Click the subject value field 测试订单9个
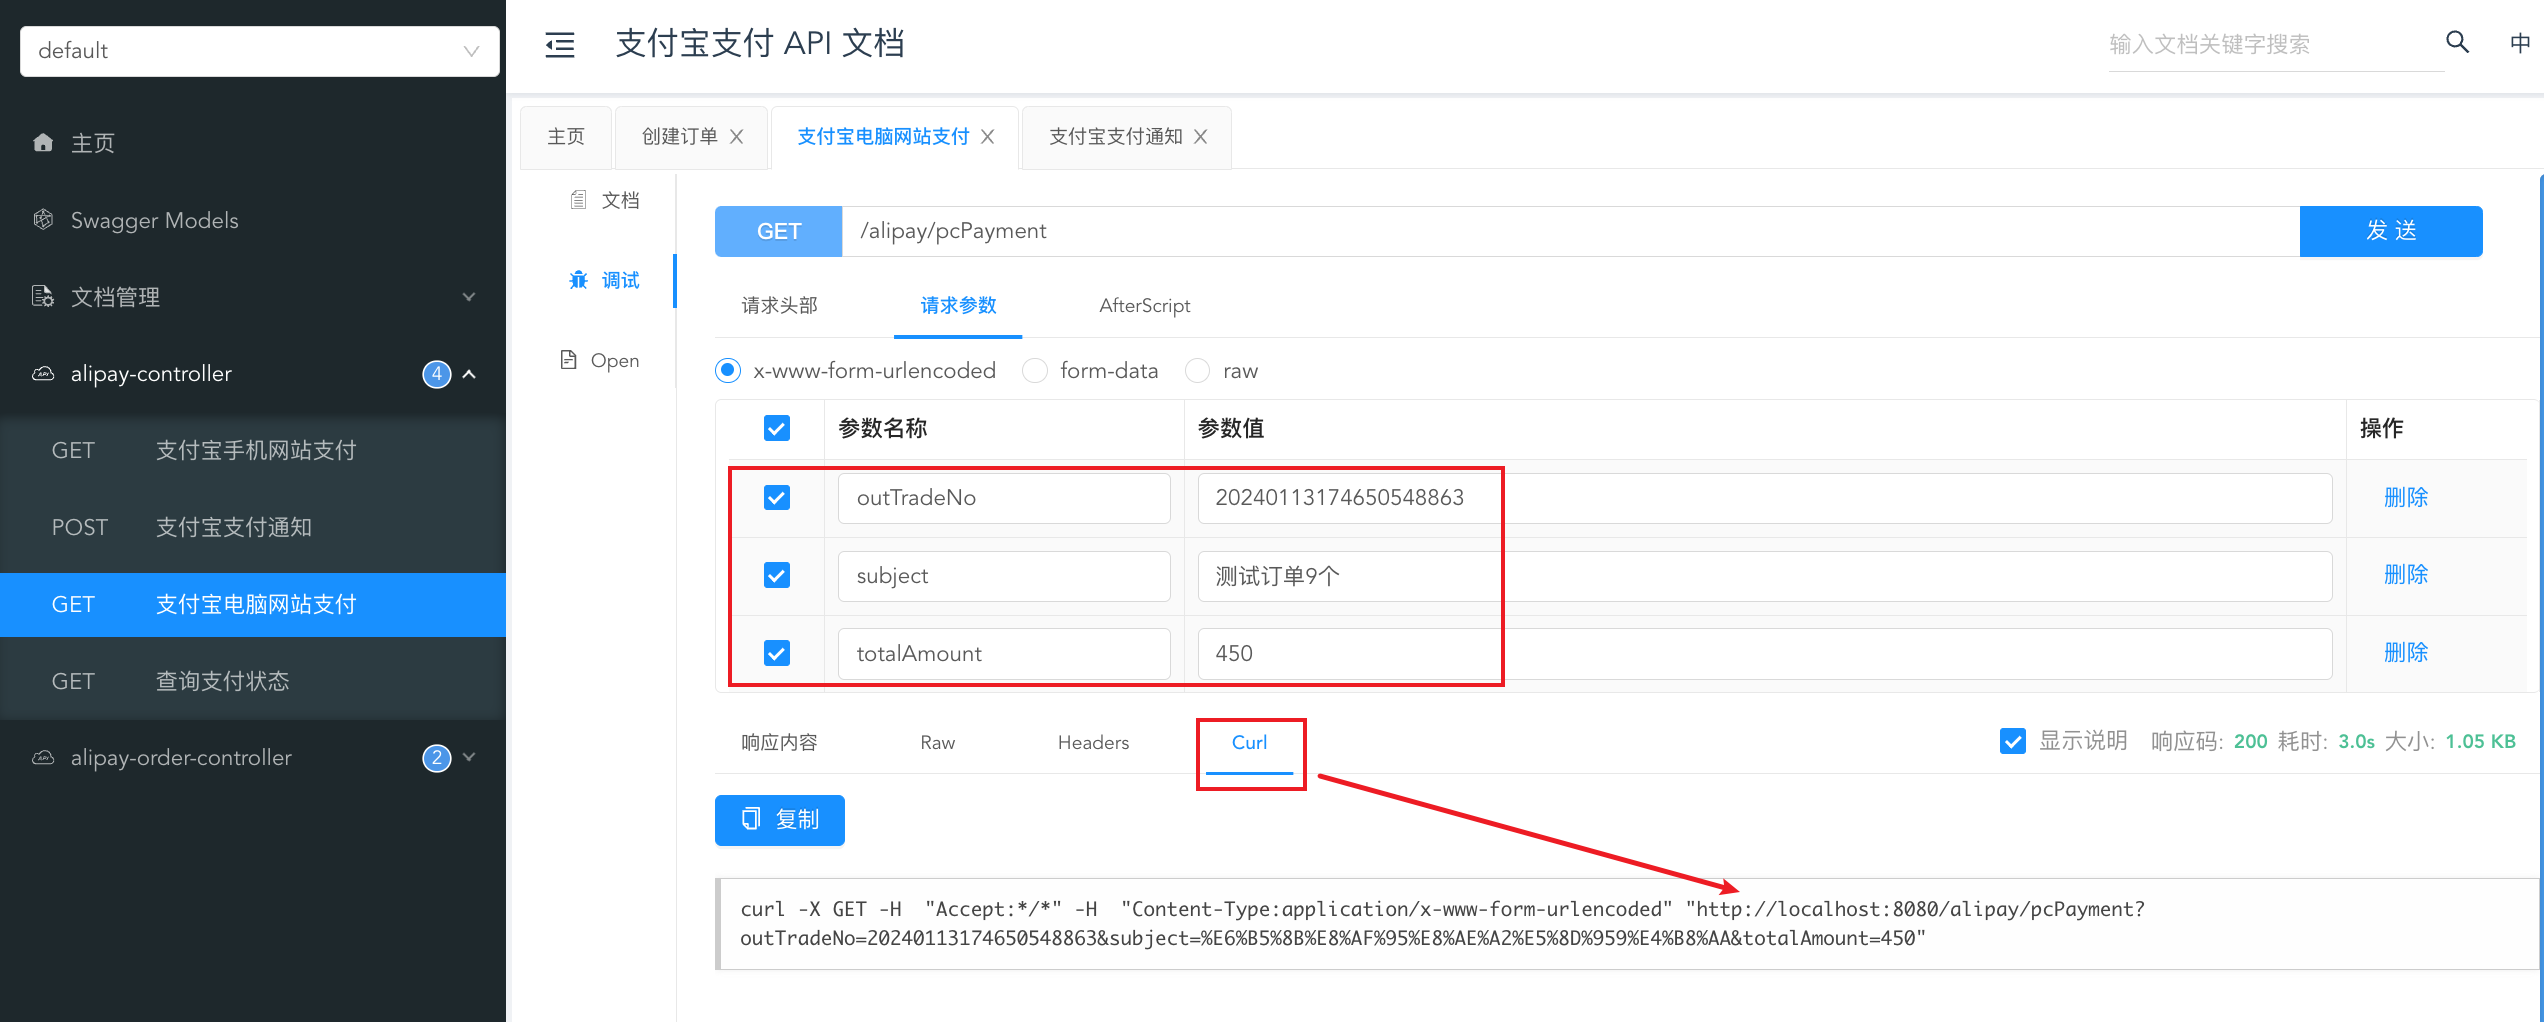This screenshot has width=2544, height=1022. point(1765,576)
